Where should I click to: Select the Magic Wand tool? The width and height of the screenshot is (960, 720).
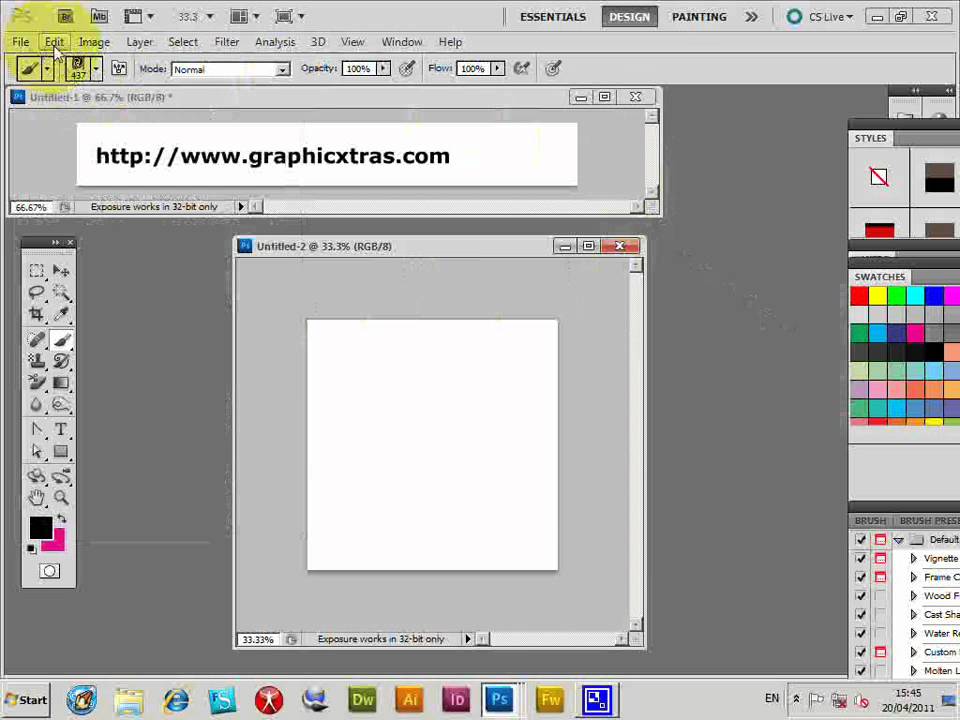pos(61,292)
